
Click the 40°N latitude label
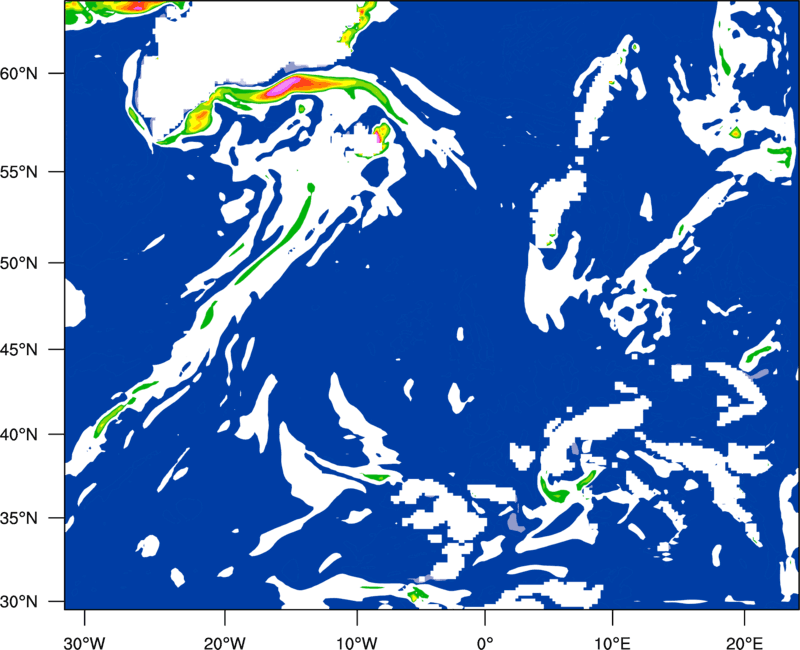(x=19, y=435)
